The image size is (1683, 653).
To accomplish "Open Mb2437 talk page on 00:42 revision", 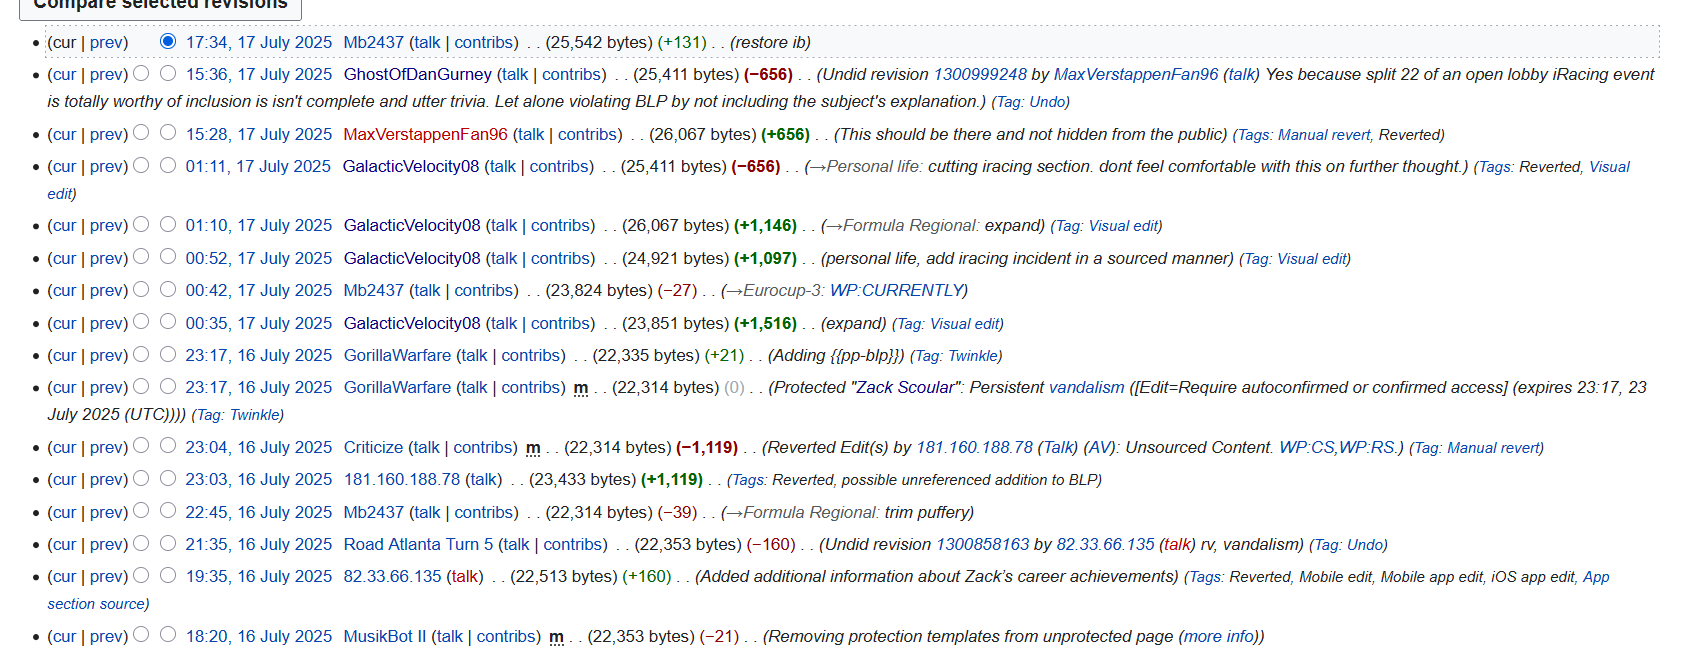I will point(426,290).
